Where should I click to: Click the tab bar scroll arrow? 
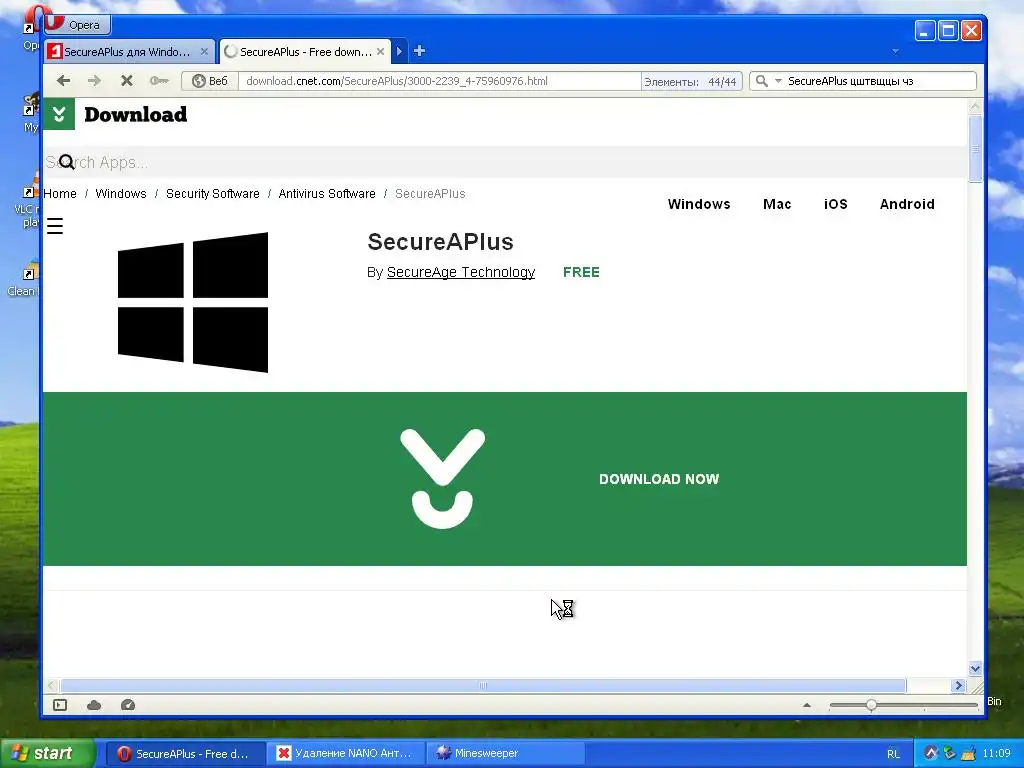tap(399, 51)
